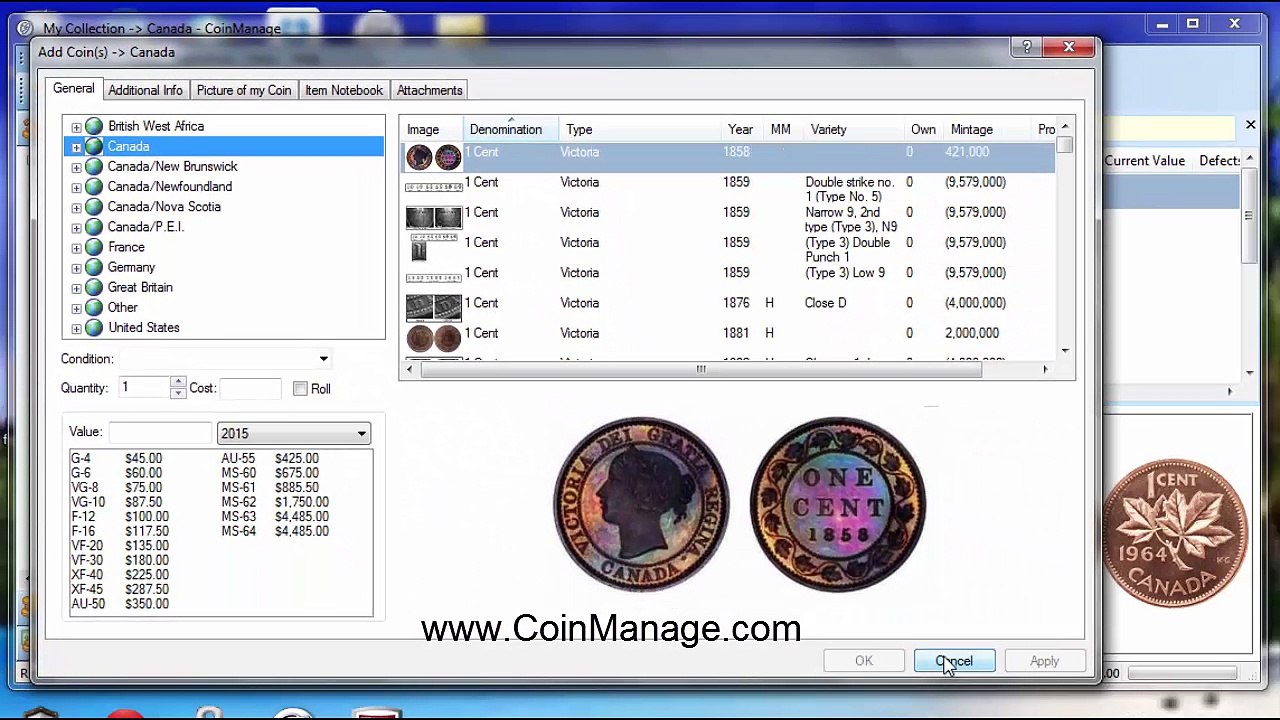Click the coin list horizontal scroll right arrow
Screen dimensions: 1280x720
click(x=1045, y=369)
